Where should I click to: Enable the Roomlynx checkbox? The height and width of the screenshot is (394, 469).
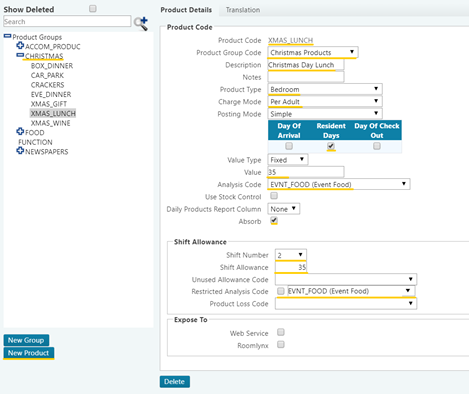(281, 344)
